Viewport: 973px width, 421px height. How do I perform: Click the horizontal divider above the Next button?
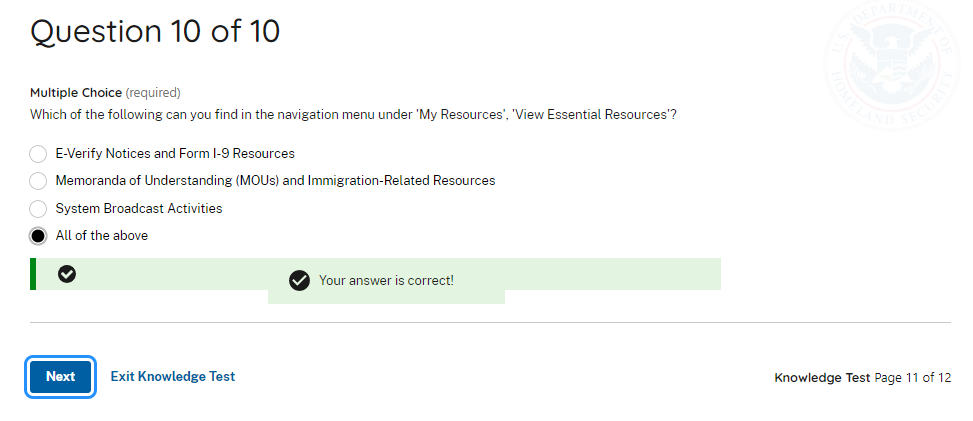(x=490, y=323)
